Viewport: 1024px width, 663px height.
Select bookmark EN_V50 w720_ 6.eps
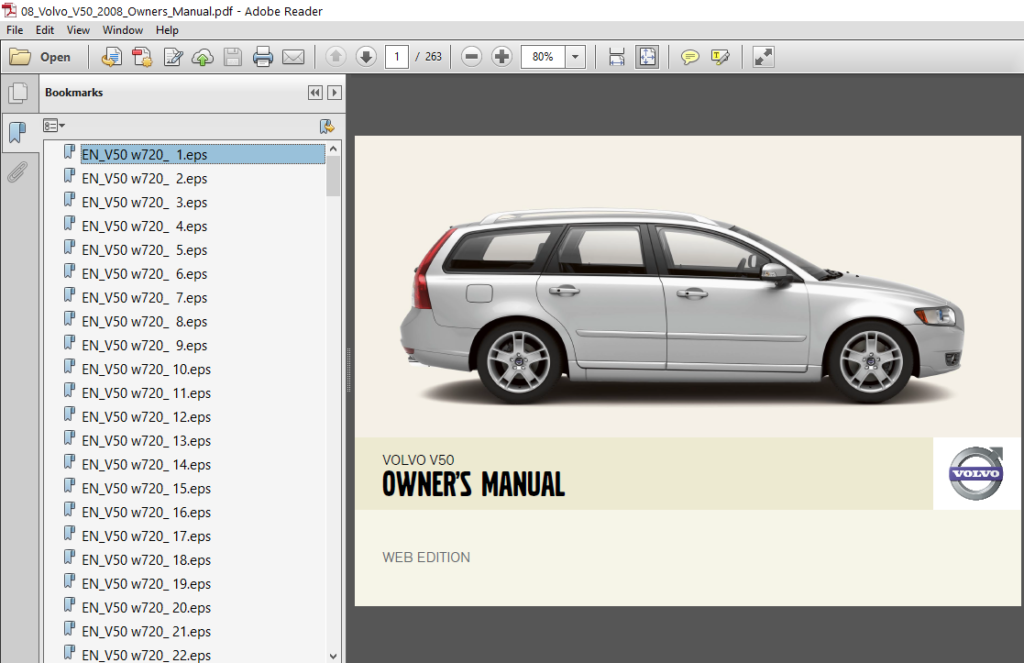tap(144, 274)
